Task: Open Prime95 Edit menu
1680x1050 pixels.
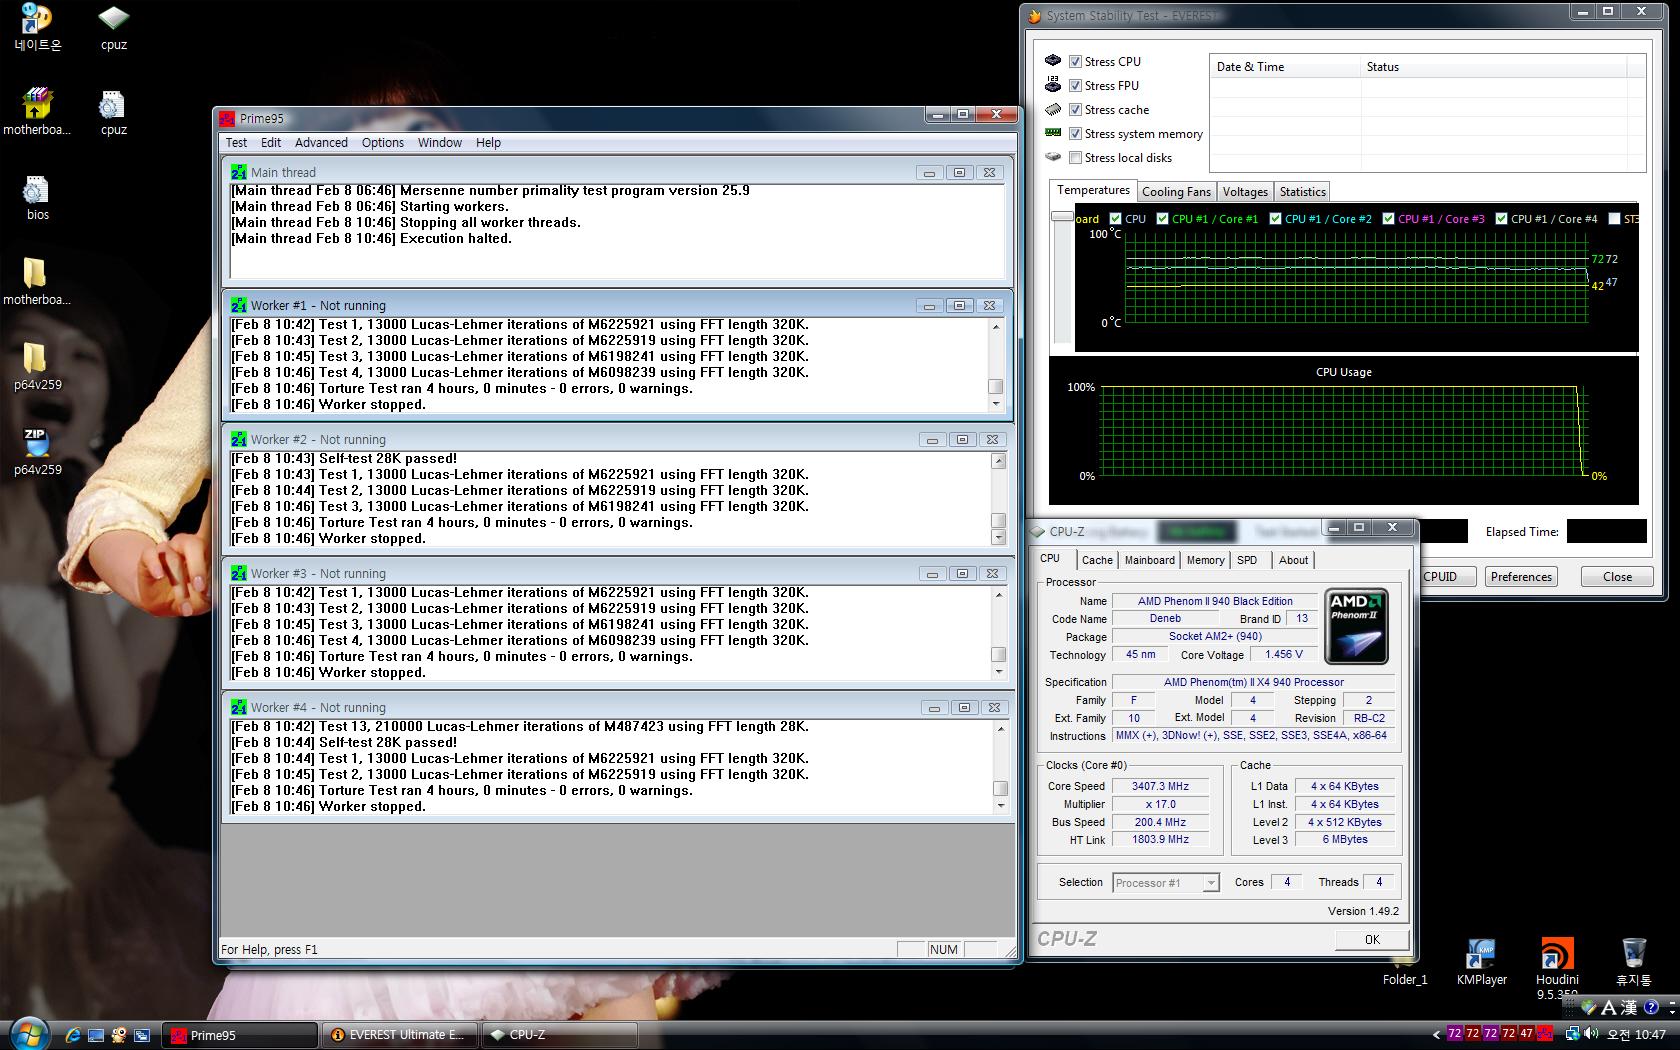Action: (271, 142)
